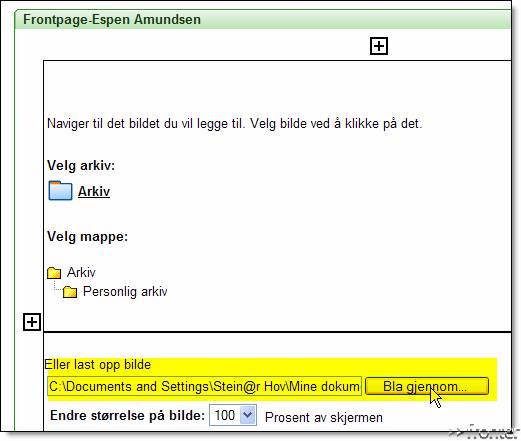Click the Endre størrelse på bilde label
This screenshot has width=521, height=441.
tap(127, 416)
